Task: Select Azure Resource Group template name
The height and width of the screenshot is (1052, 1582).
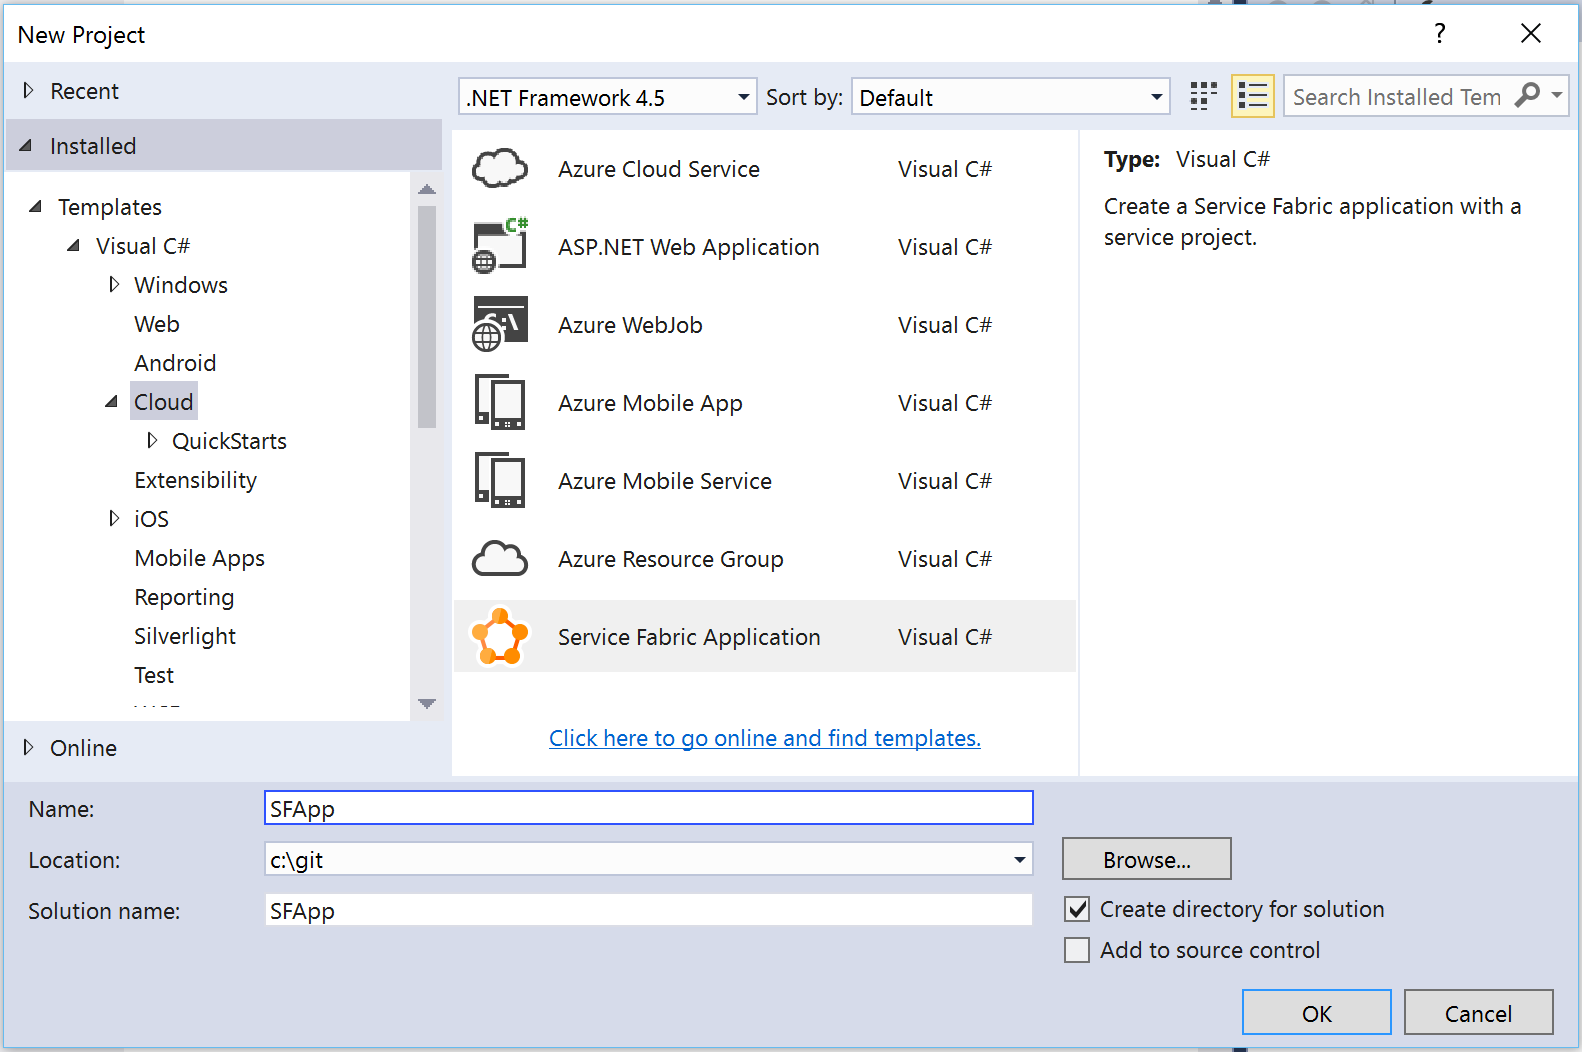Action: pos(670,559)
